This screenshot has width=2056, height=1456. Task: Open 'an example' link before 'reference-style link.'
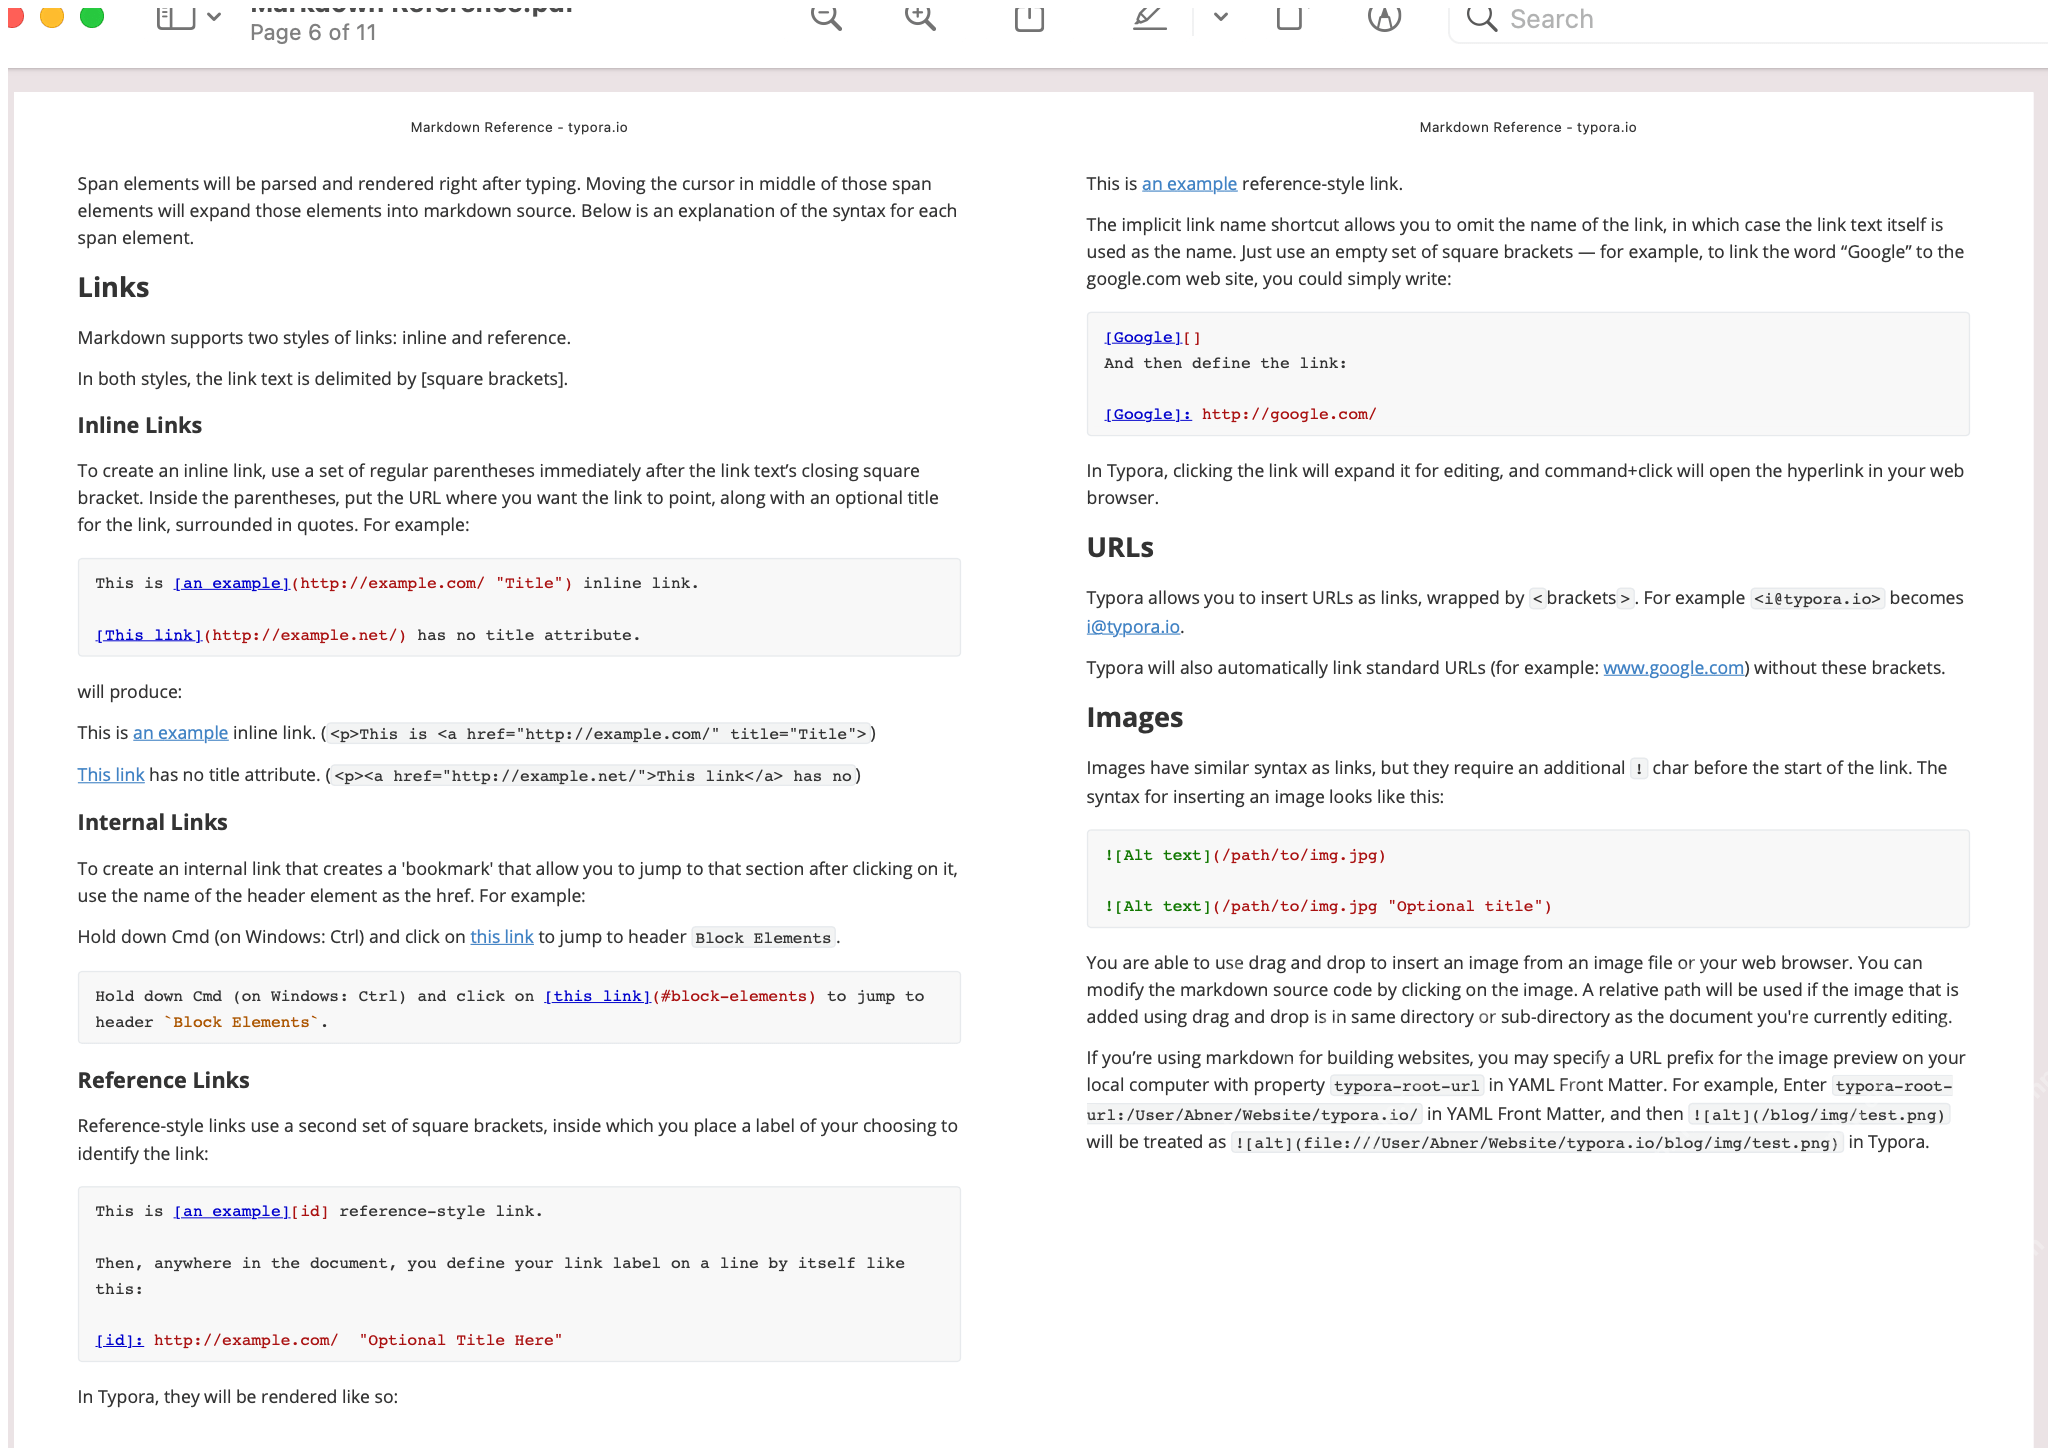[x=1189, y=184]
